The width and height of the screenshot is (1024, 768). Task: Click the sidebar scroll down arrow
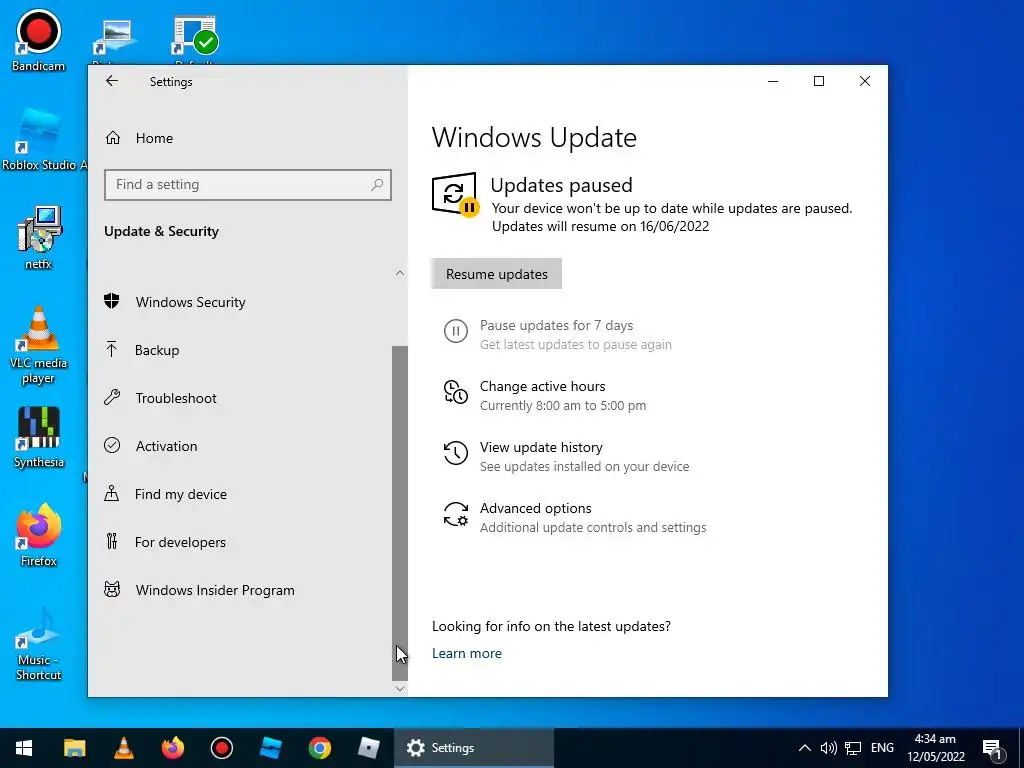[400, 688]
